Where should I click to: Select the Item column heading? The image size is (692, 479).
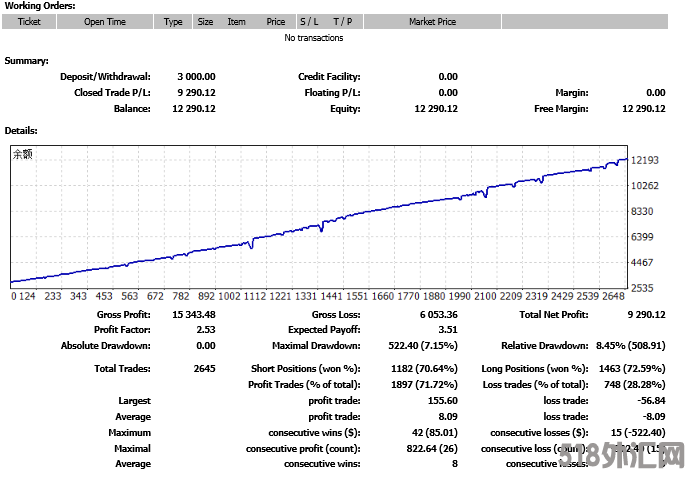(x=237, y=22)
